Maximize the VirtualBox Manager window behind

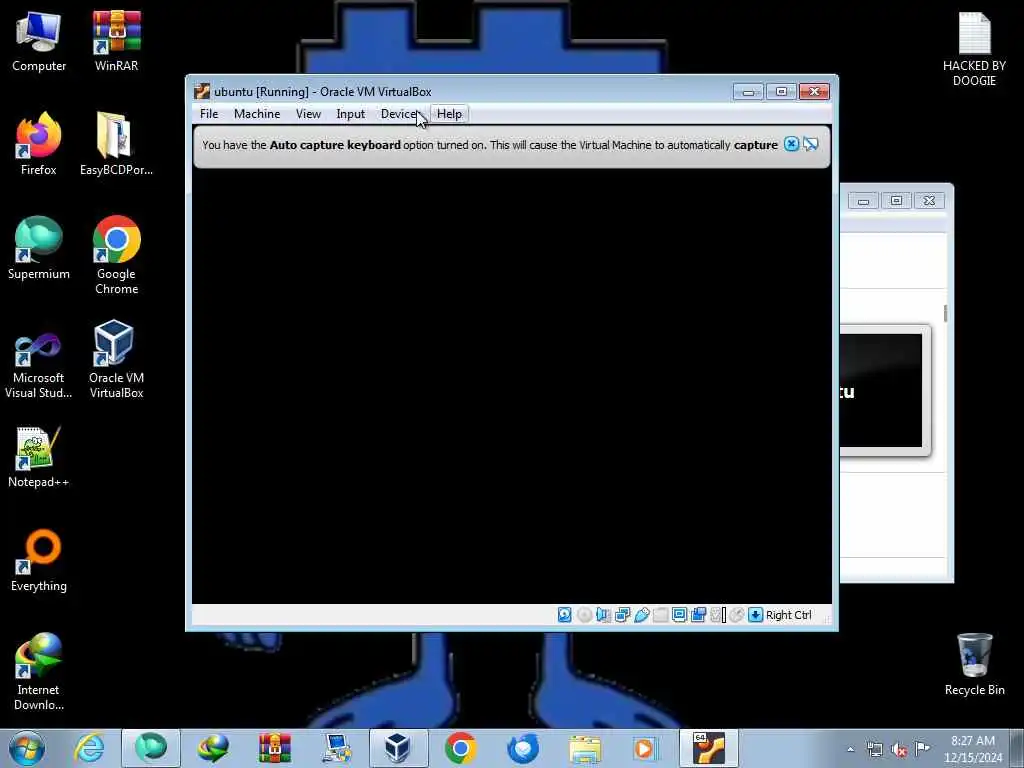coord(896,200)
